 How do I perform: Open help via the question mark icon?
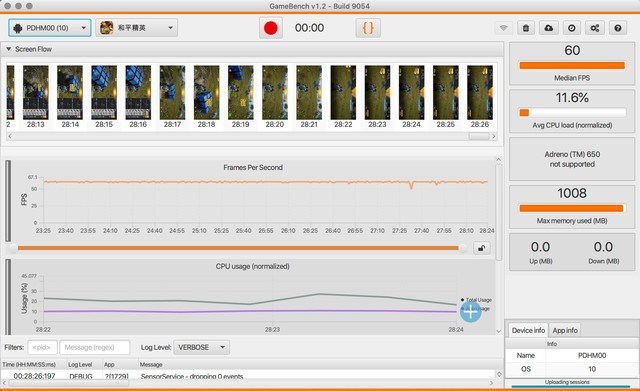point(618,28)
